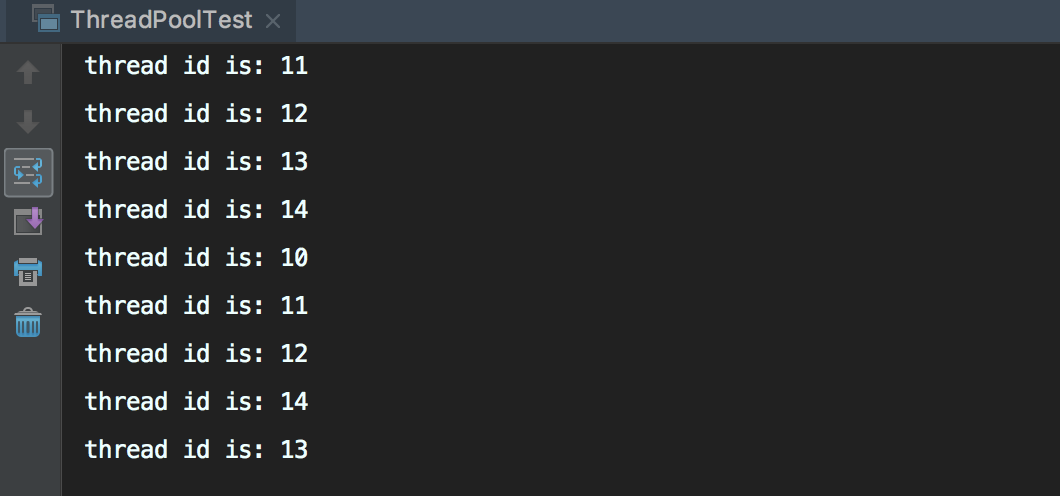
Task: Click the last 'thread id is: 13' line
Action: (x=196, y=450)
